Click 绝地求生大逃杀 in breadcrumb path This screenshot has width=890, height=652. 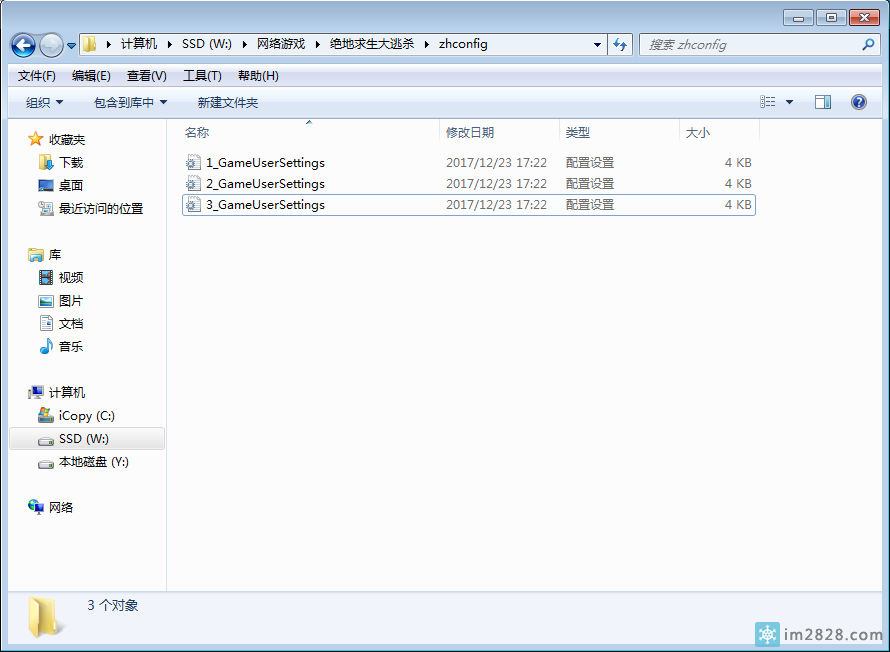(x=371, y=44)
